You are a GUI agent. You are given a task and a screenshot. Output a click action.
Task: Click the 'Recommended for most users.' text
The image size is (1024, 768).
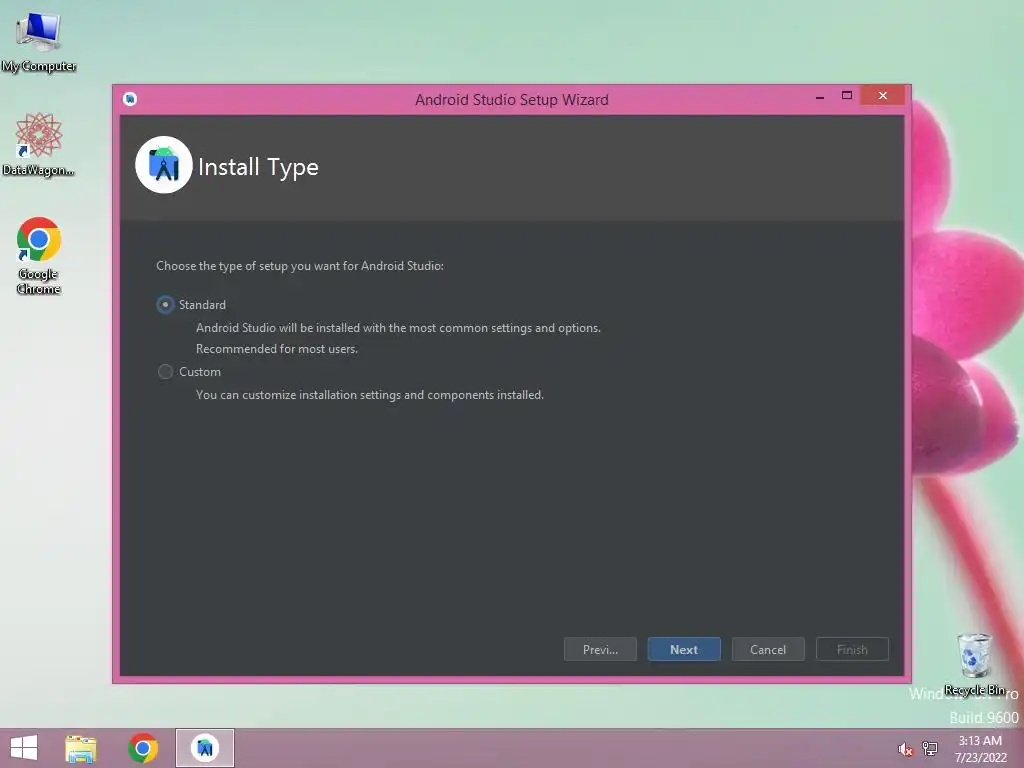tap(277, 349)
